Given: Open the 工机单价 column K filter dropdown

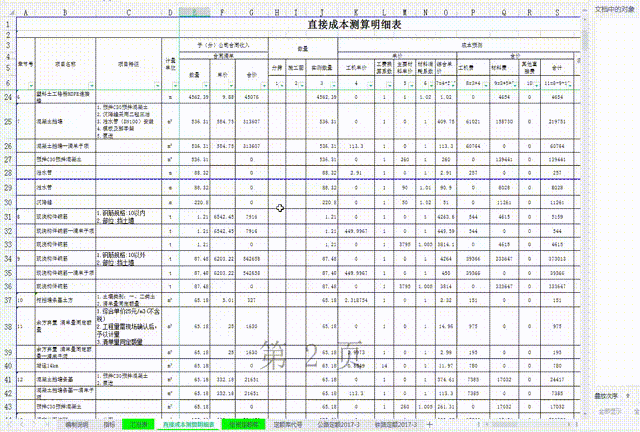Looking at the screenshot, I should [370, 85].
